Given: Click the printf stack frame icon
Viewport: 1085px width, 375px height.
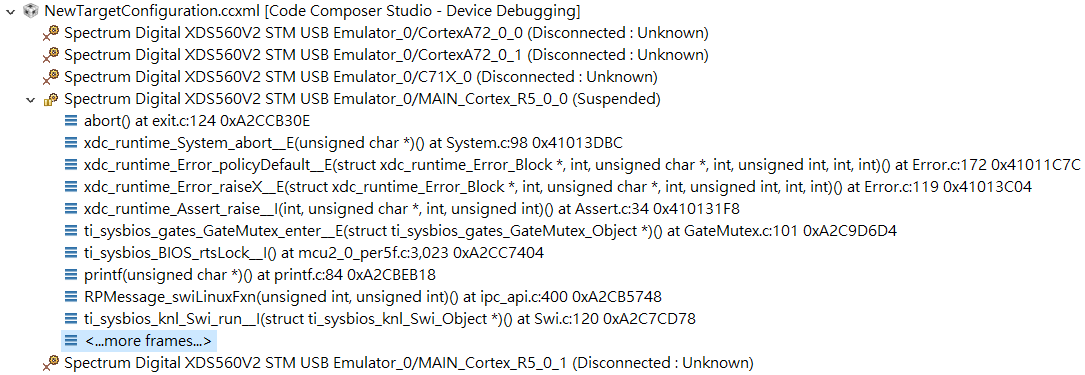Looking at the screenshot, I should (x=71, y=275).
